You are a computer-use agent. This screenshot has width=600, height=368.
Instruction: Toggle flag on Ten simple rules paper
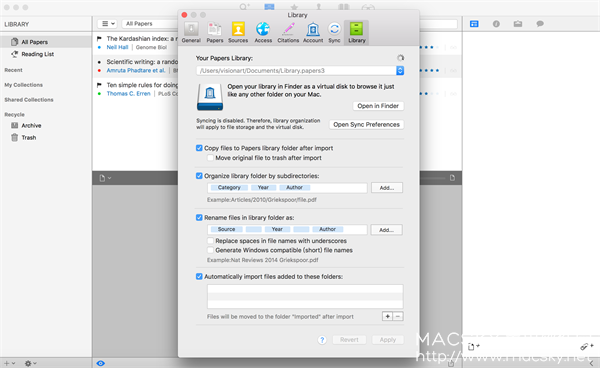(x=99, y=85)
